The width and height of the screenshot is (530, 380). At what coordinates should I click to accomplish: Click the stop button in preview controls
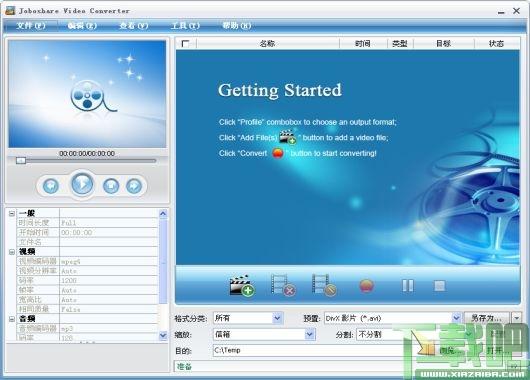[111, 186]
